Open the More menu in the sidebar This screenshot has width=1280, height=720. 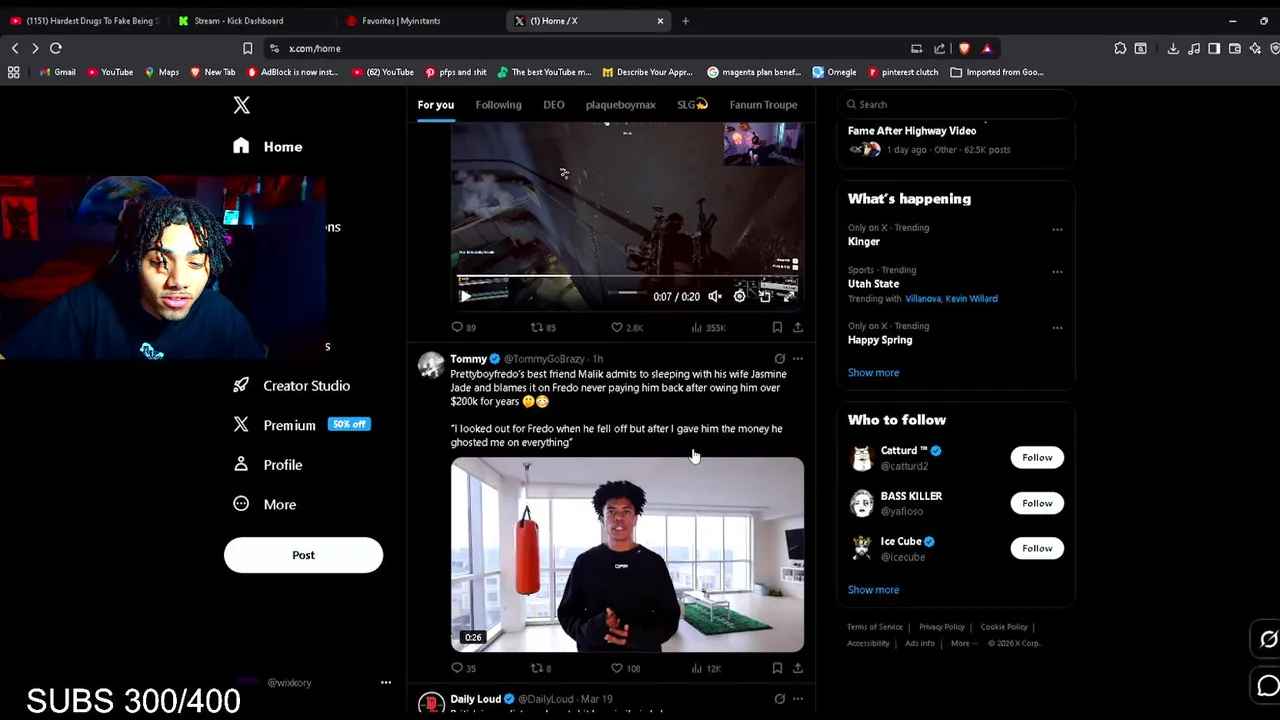(x=264, y=504)
